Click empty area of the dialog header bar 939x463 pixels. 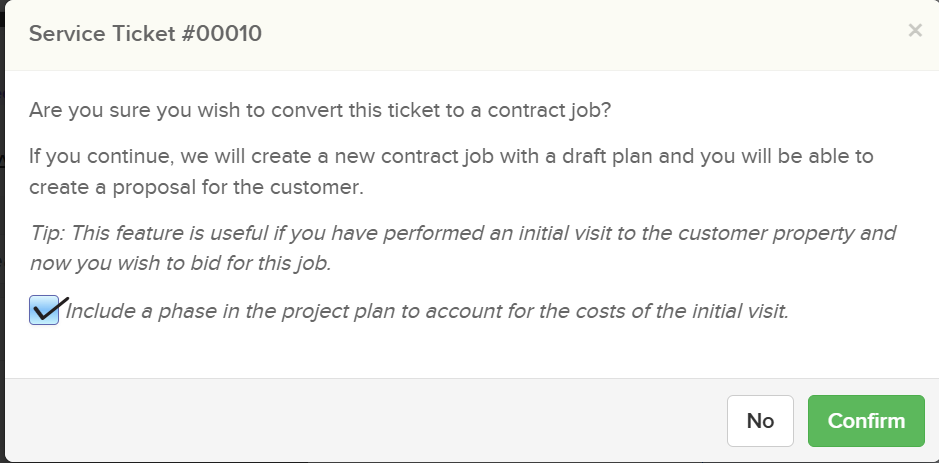point(580,34)
